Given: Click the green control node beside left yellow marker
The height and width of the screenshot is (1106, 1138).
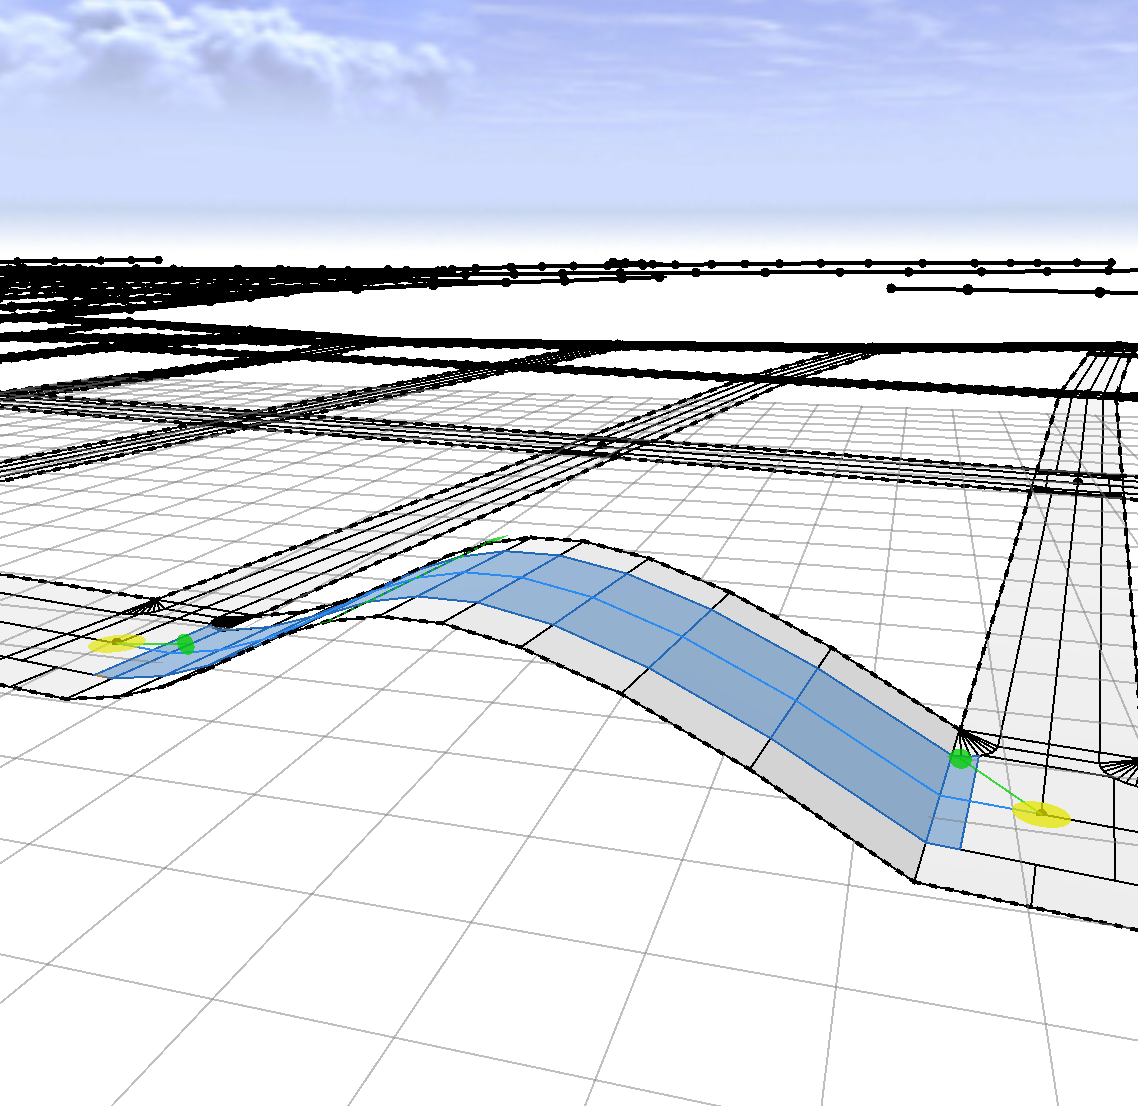Looking at the screenshot, I should pos(184,645).
